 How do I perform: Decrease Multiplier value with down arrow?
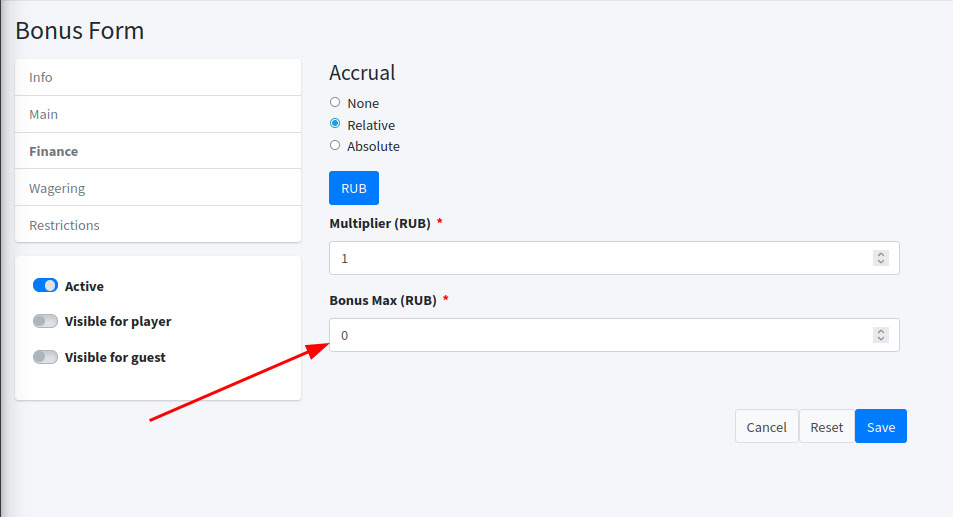pyautogui.click(x=881, y=262)
